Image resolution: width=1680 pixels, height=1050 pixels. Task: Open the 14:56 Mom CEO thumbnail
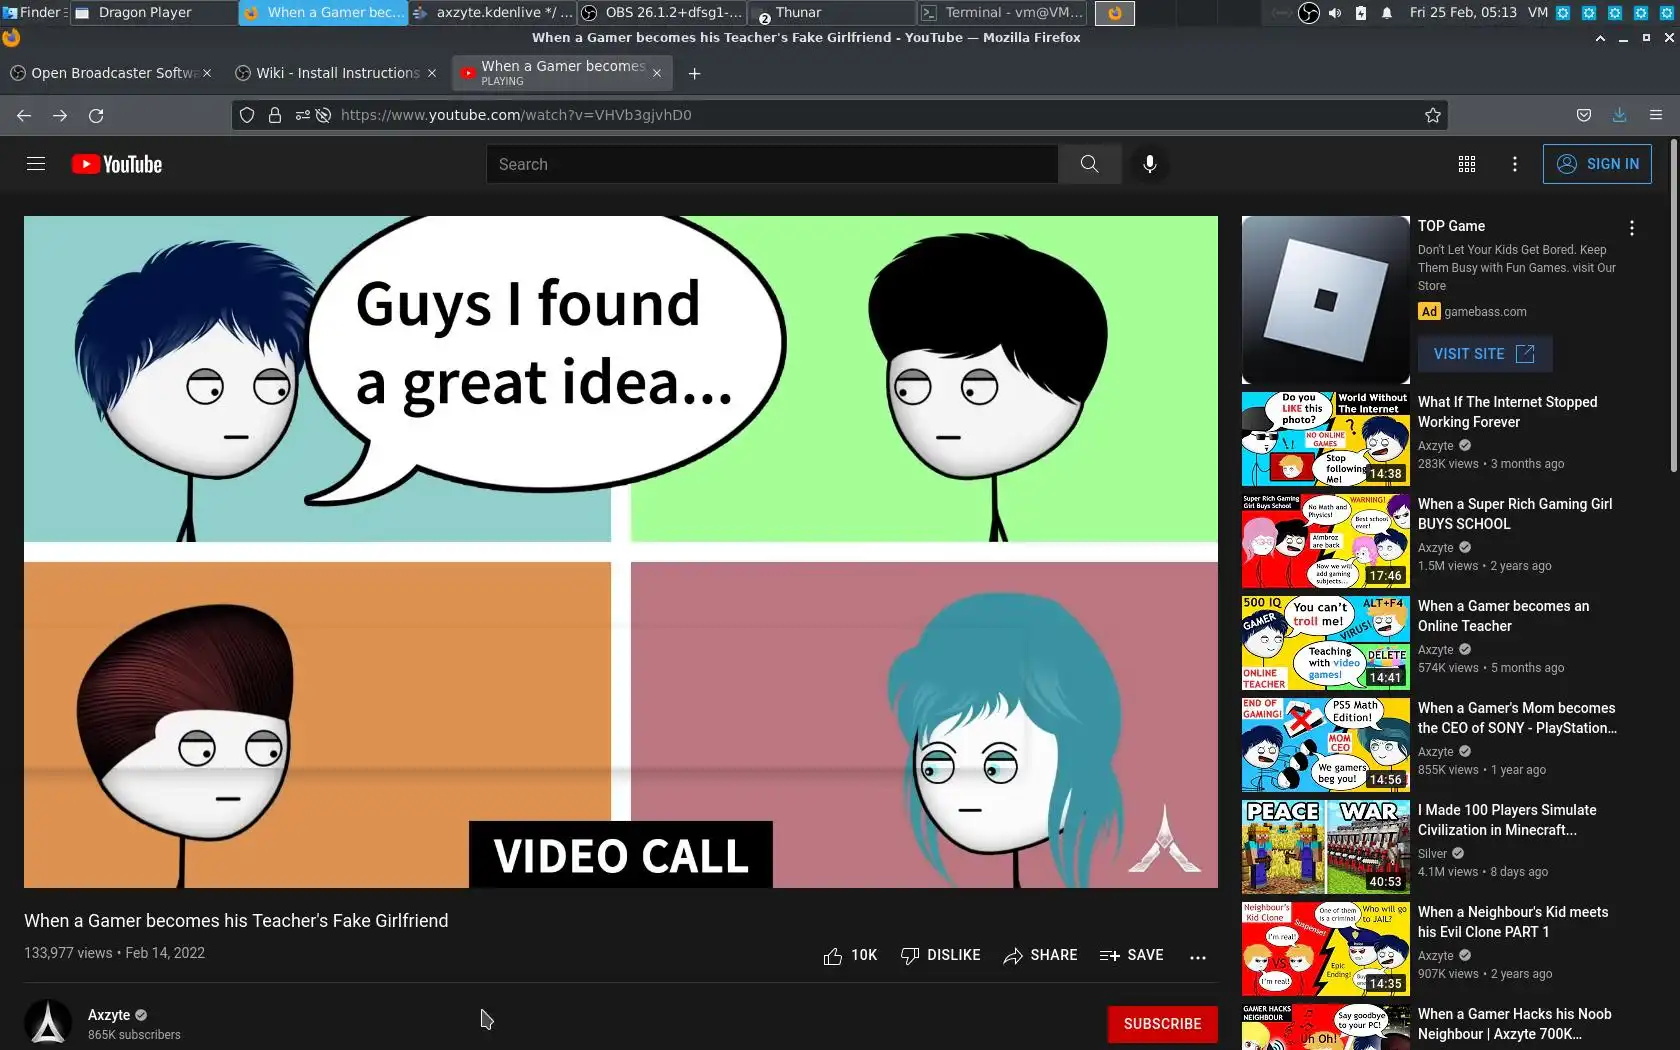point(1326,745)
